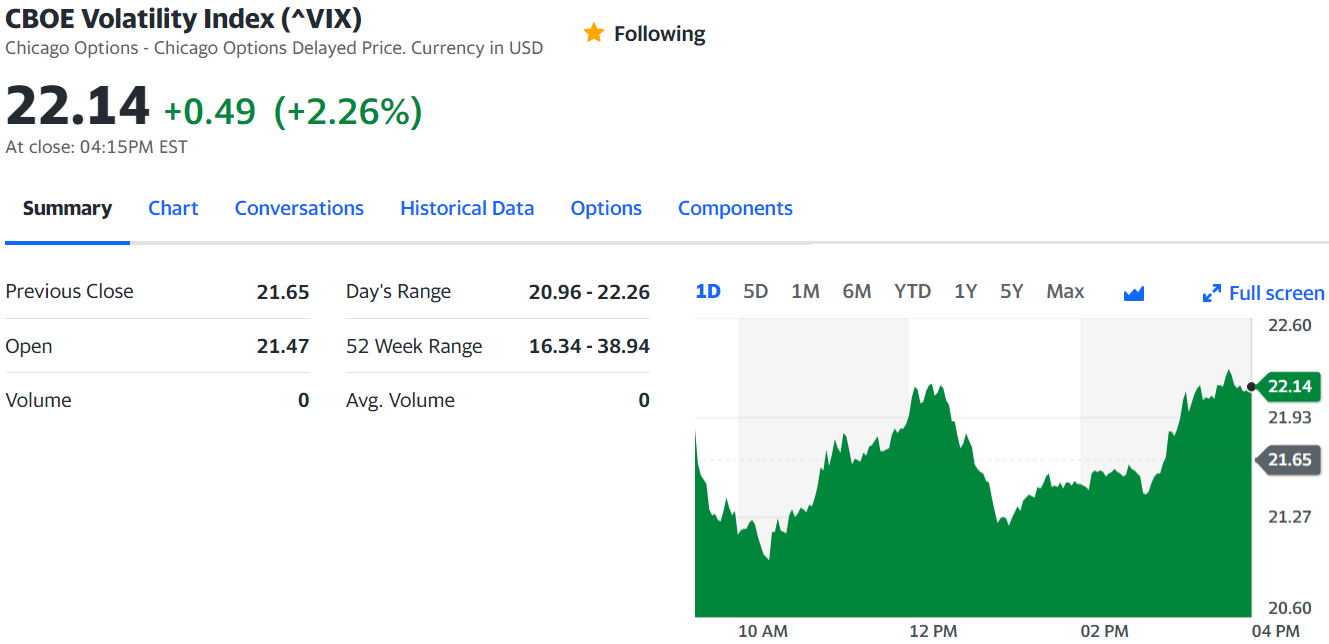Click the 02 PM time axis label
The width and height of the screenshot is (1329, 644).
pos(1104,631)
